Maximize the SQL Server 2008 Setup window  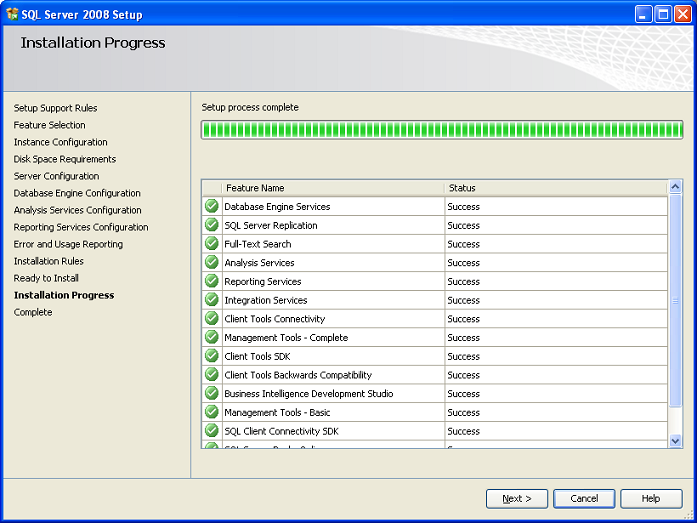coord(663,14)
